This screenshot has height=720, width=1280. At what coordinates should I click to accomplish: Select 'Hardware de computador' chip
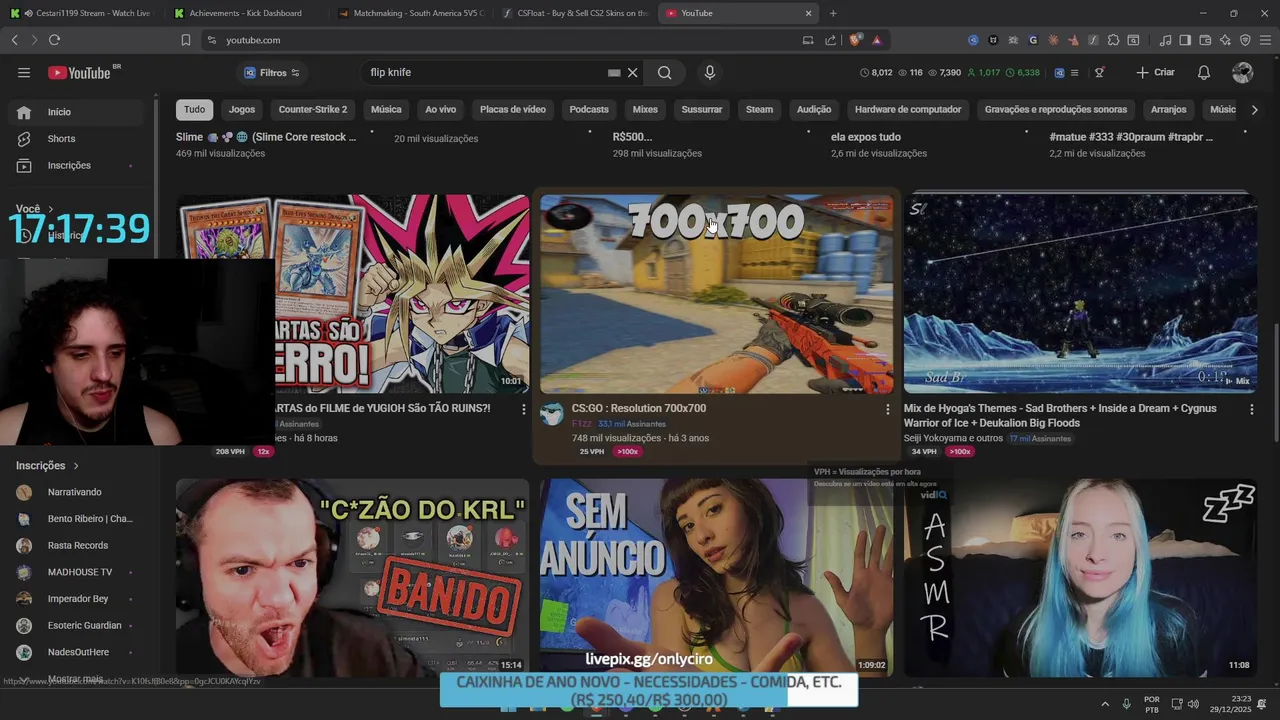pos(908,110)
